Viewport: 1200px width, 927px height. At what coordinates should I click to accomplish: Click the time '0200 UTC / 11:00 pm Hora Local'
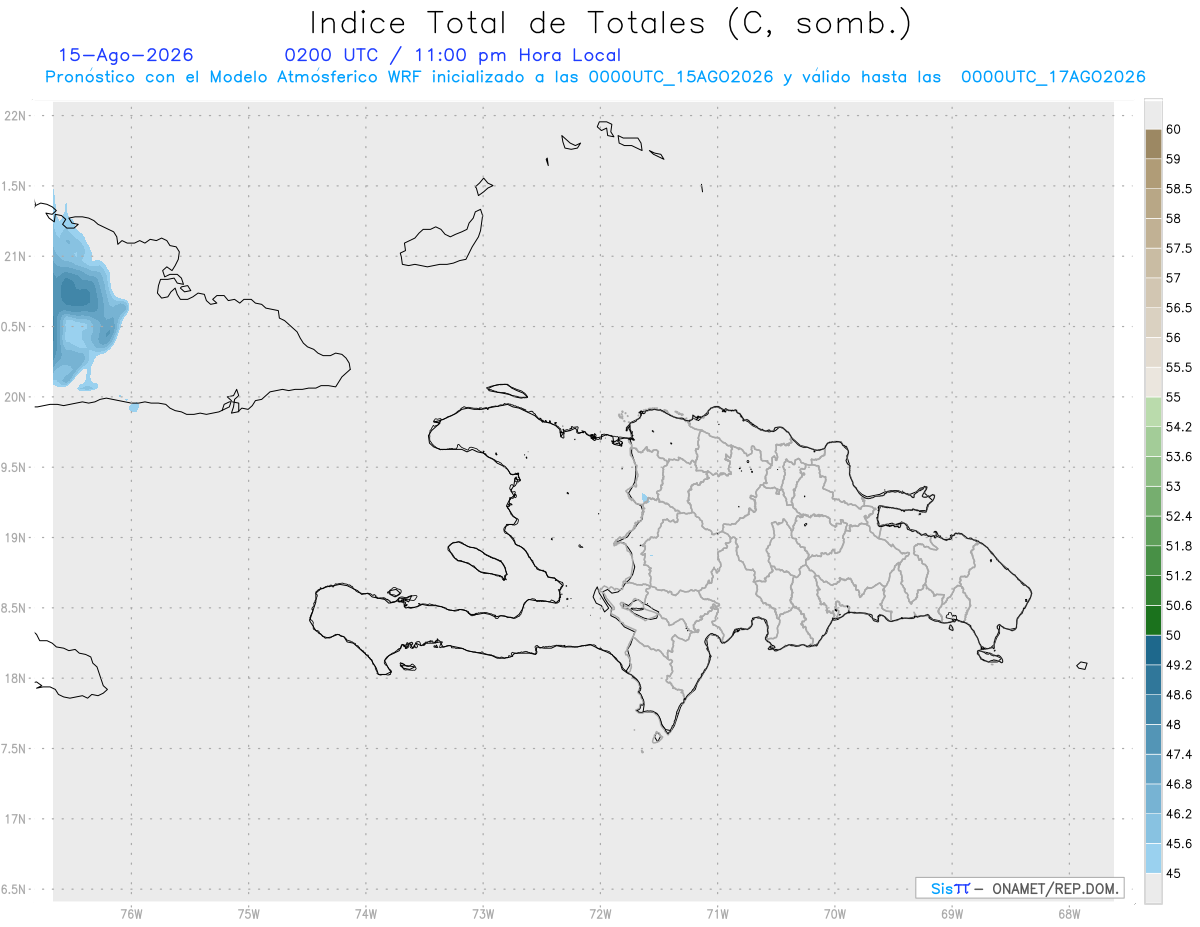pyautogui.click(x=453, y=56)
